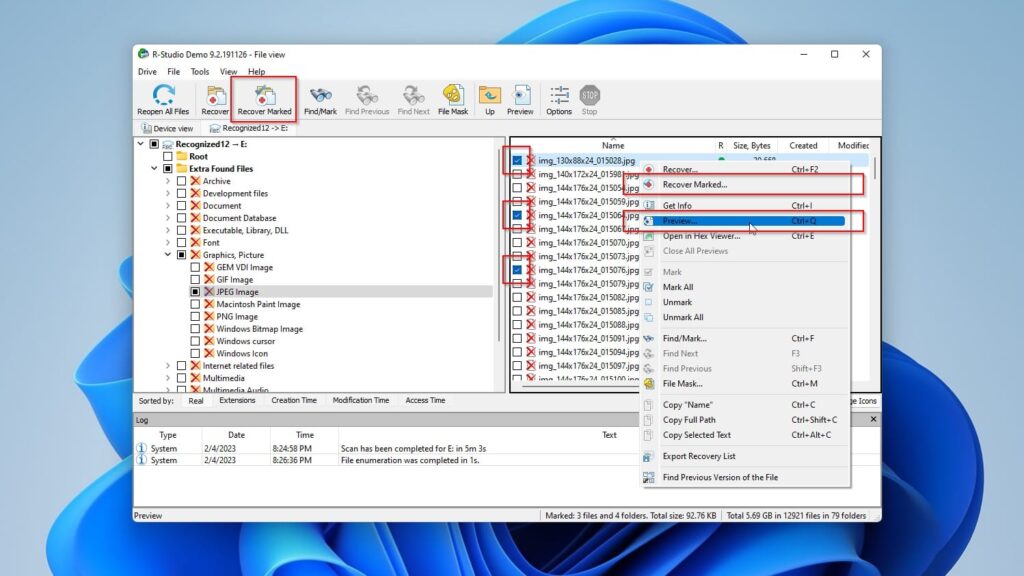Image resolution: width=1024 pixels, height=576 pixels.
Task: Expand the Development files node
Action: [x=168, y=193]
